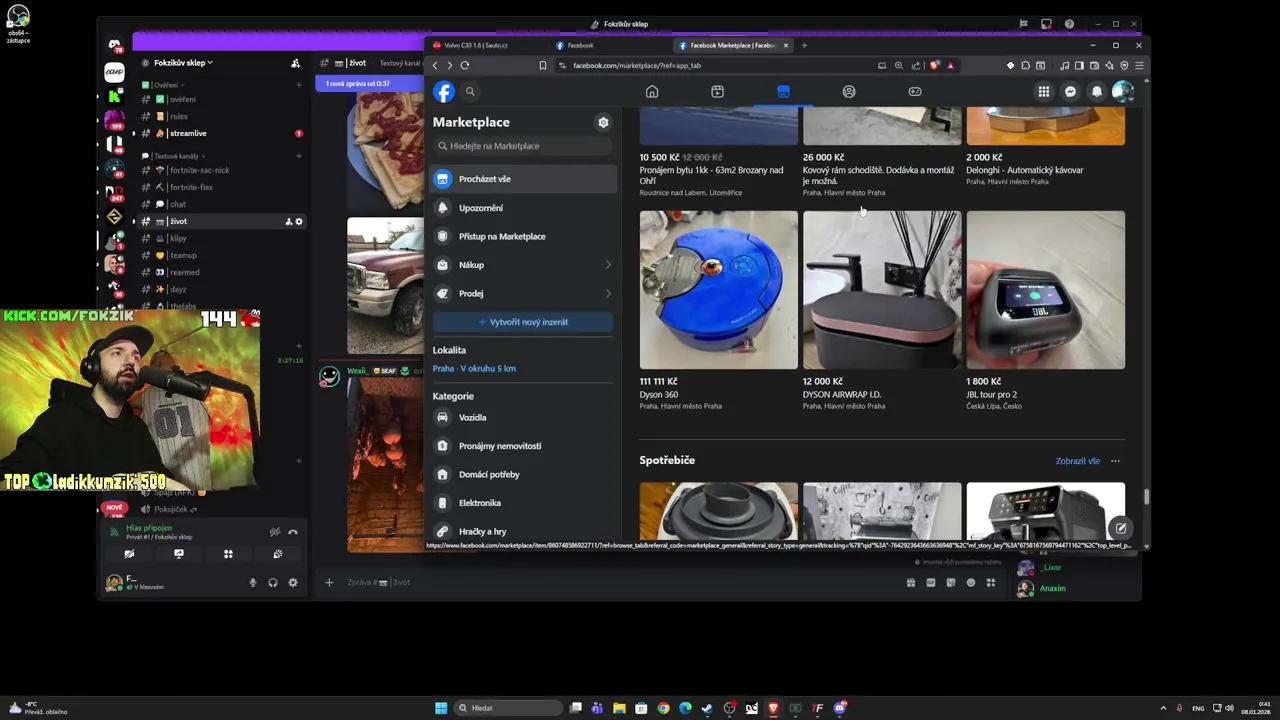Screen dimensions: 1280x720
Task: Open Delonghi - Automatický kávovar listing title
Action: click(x=1025, y=170)
